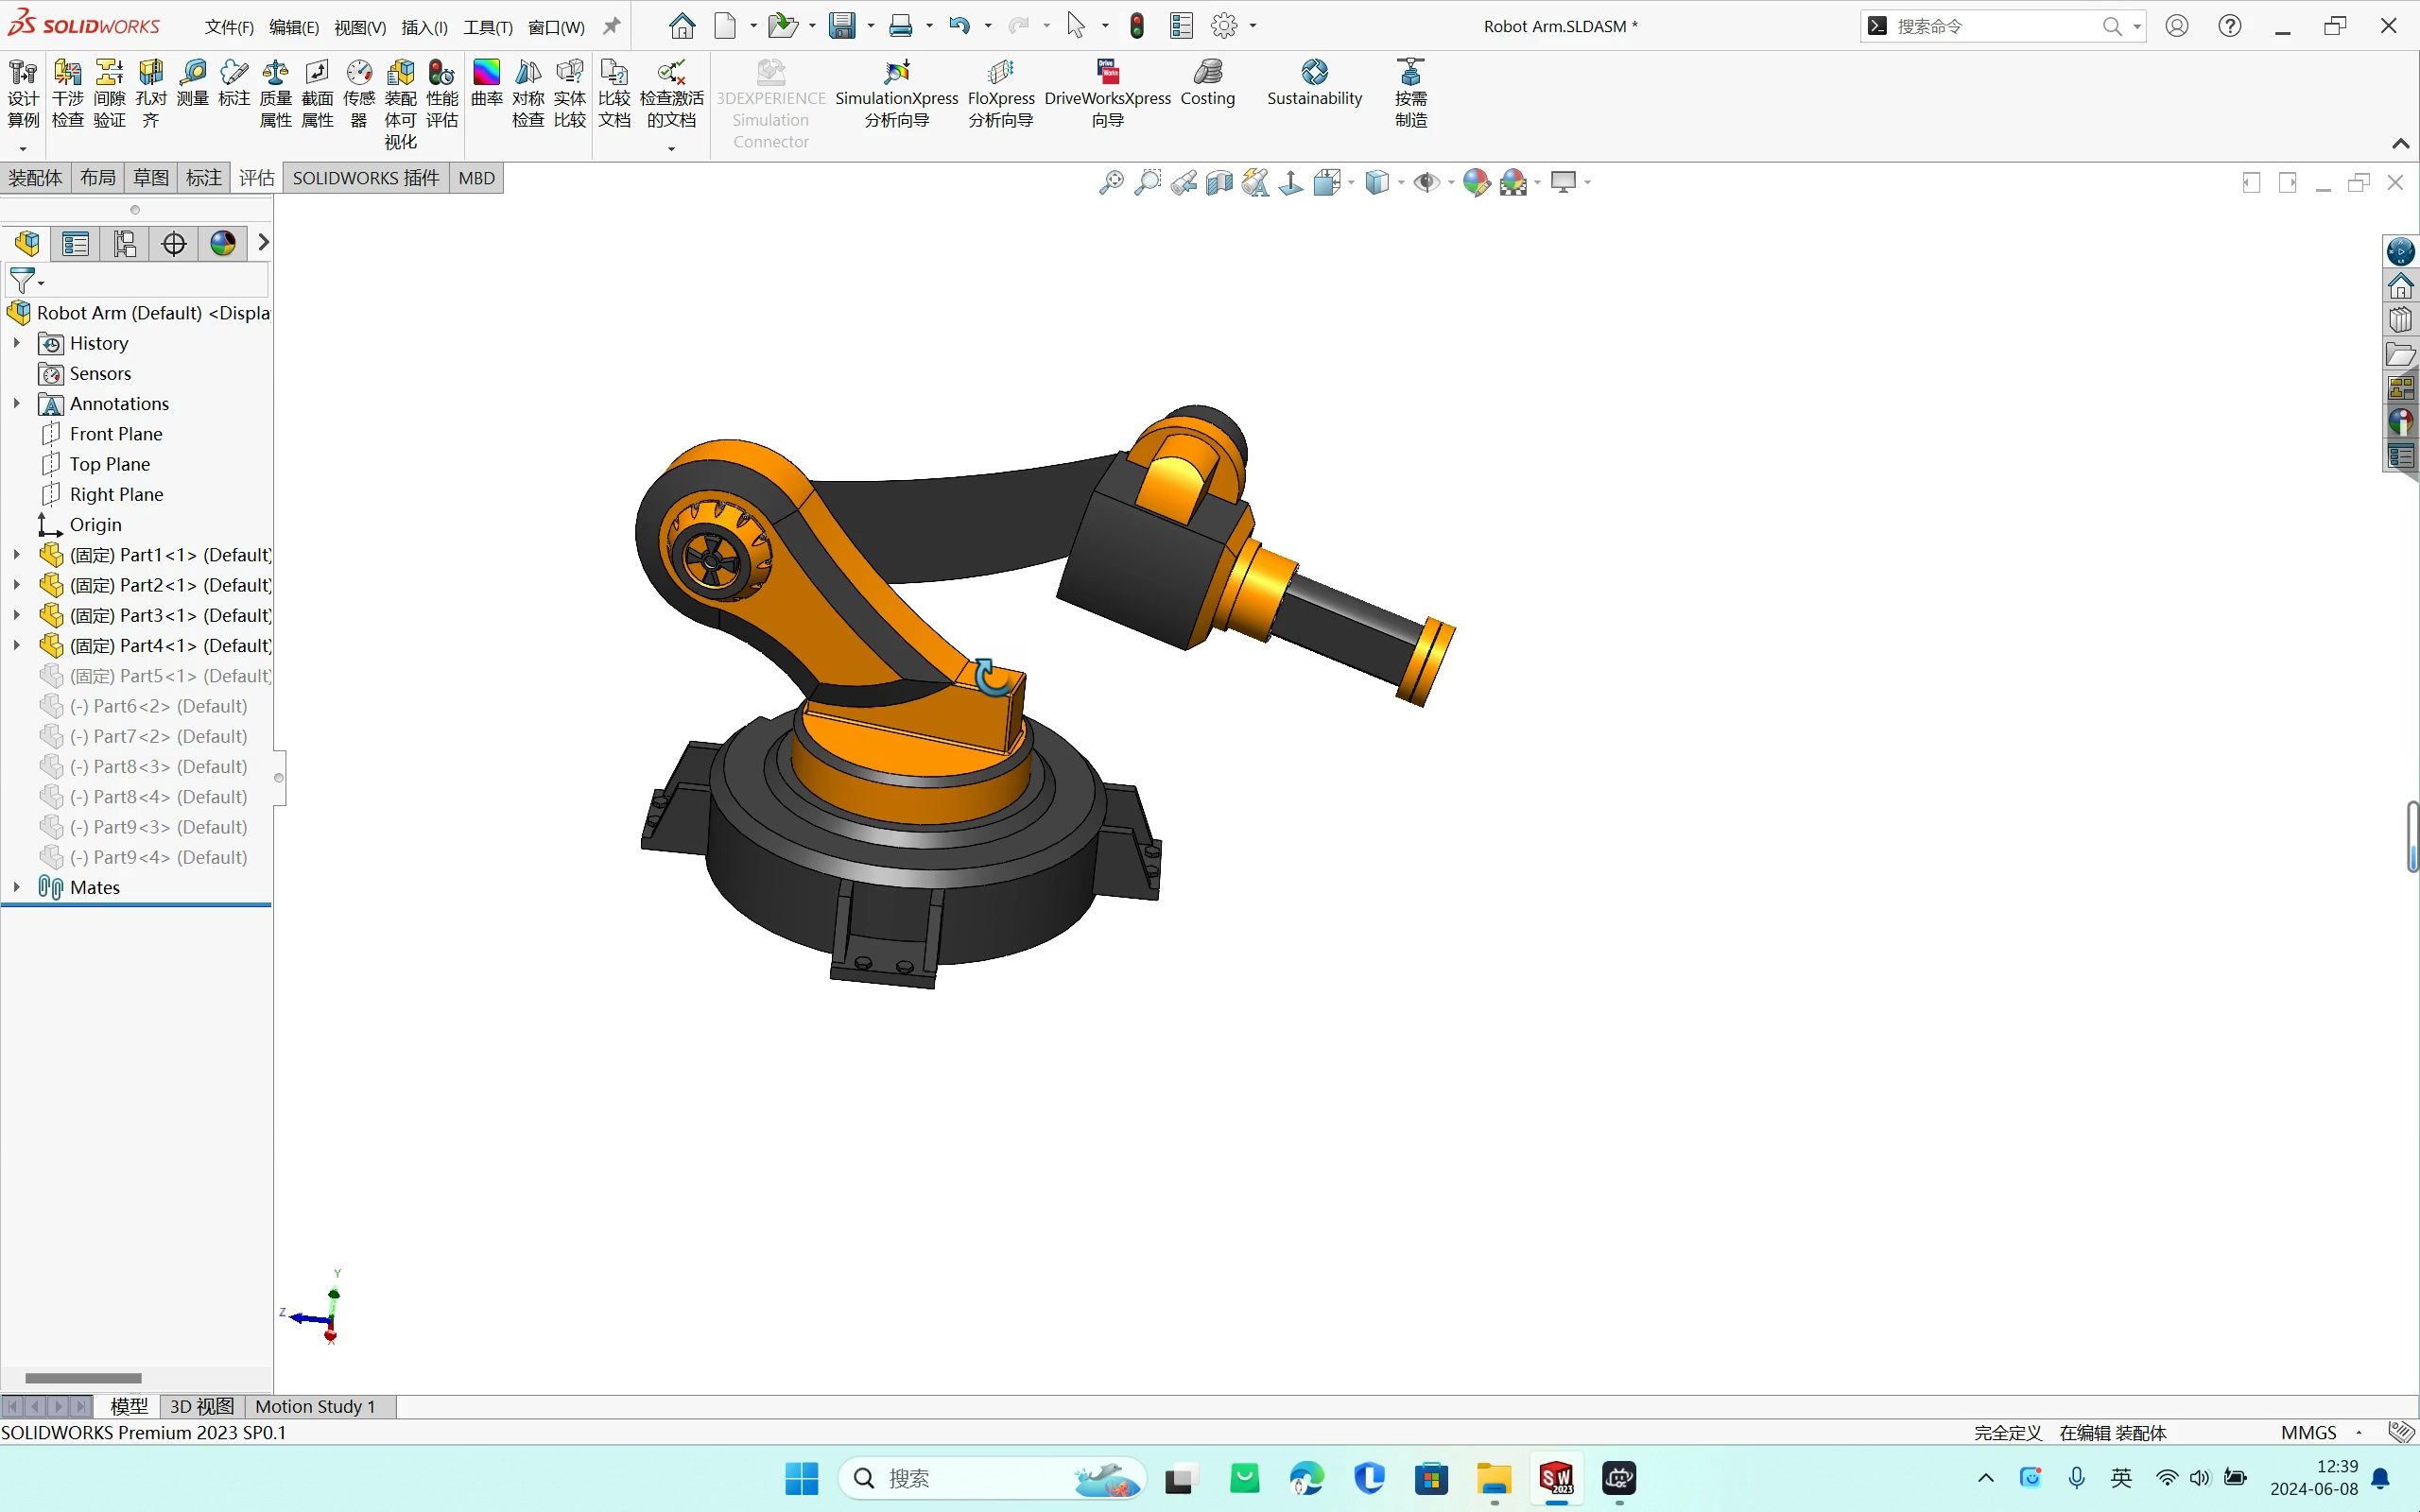This screenshot has width=2420, height=1512.
Task: Open the ConfigurationManager tab icon
Action: click(124, 243)
